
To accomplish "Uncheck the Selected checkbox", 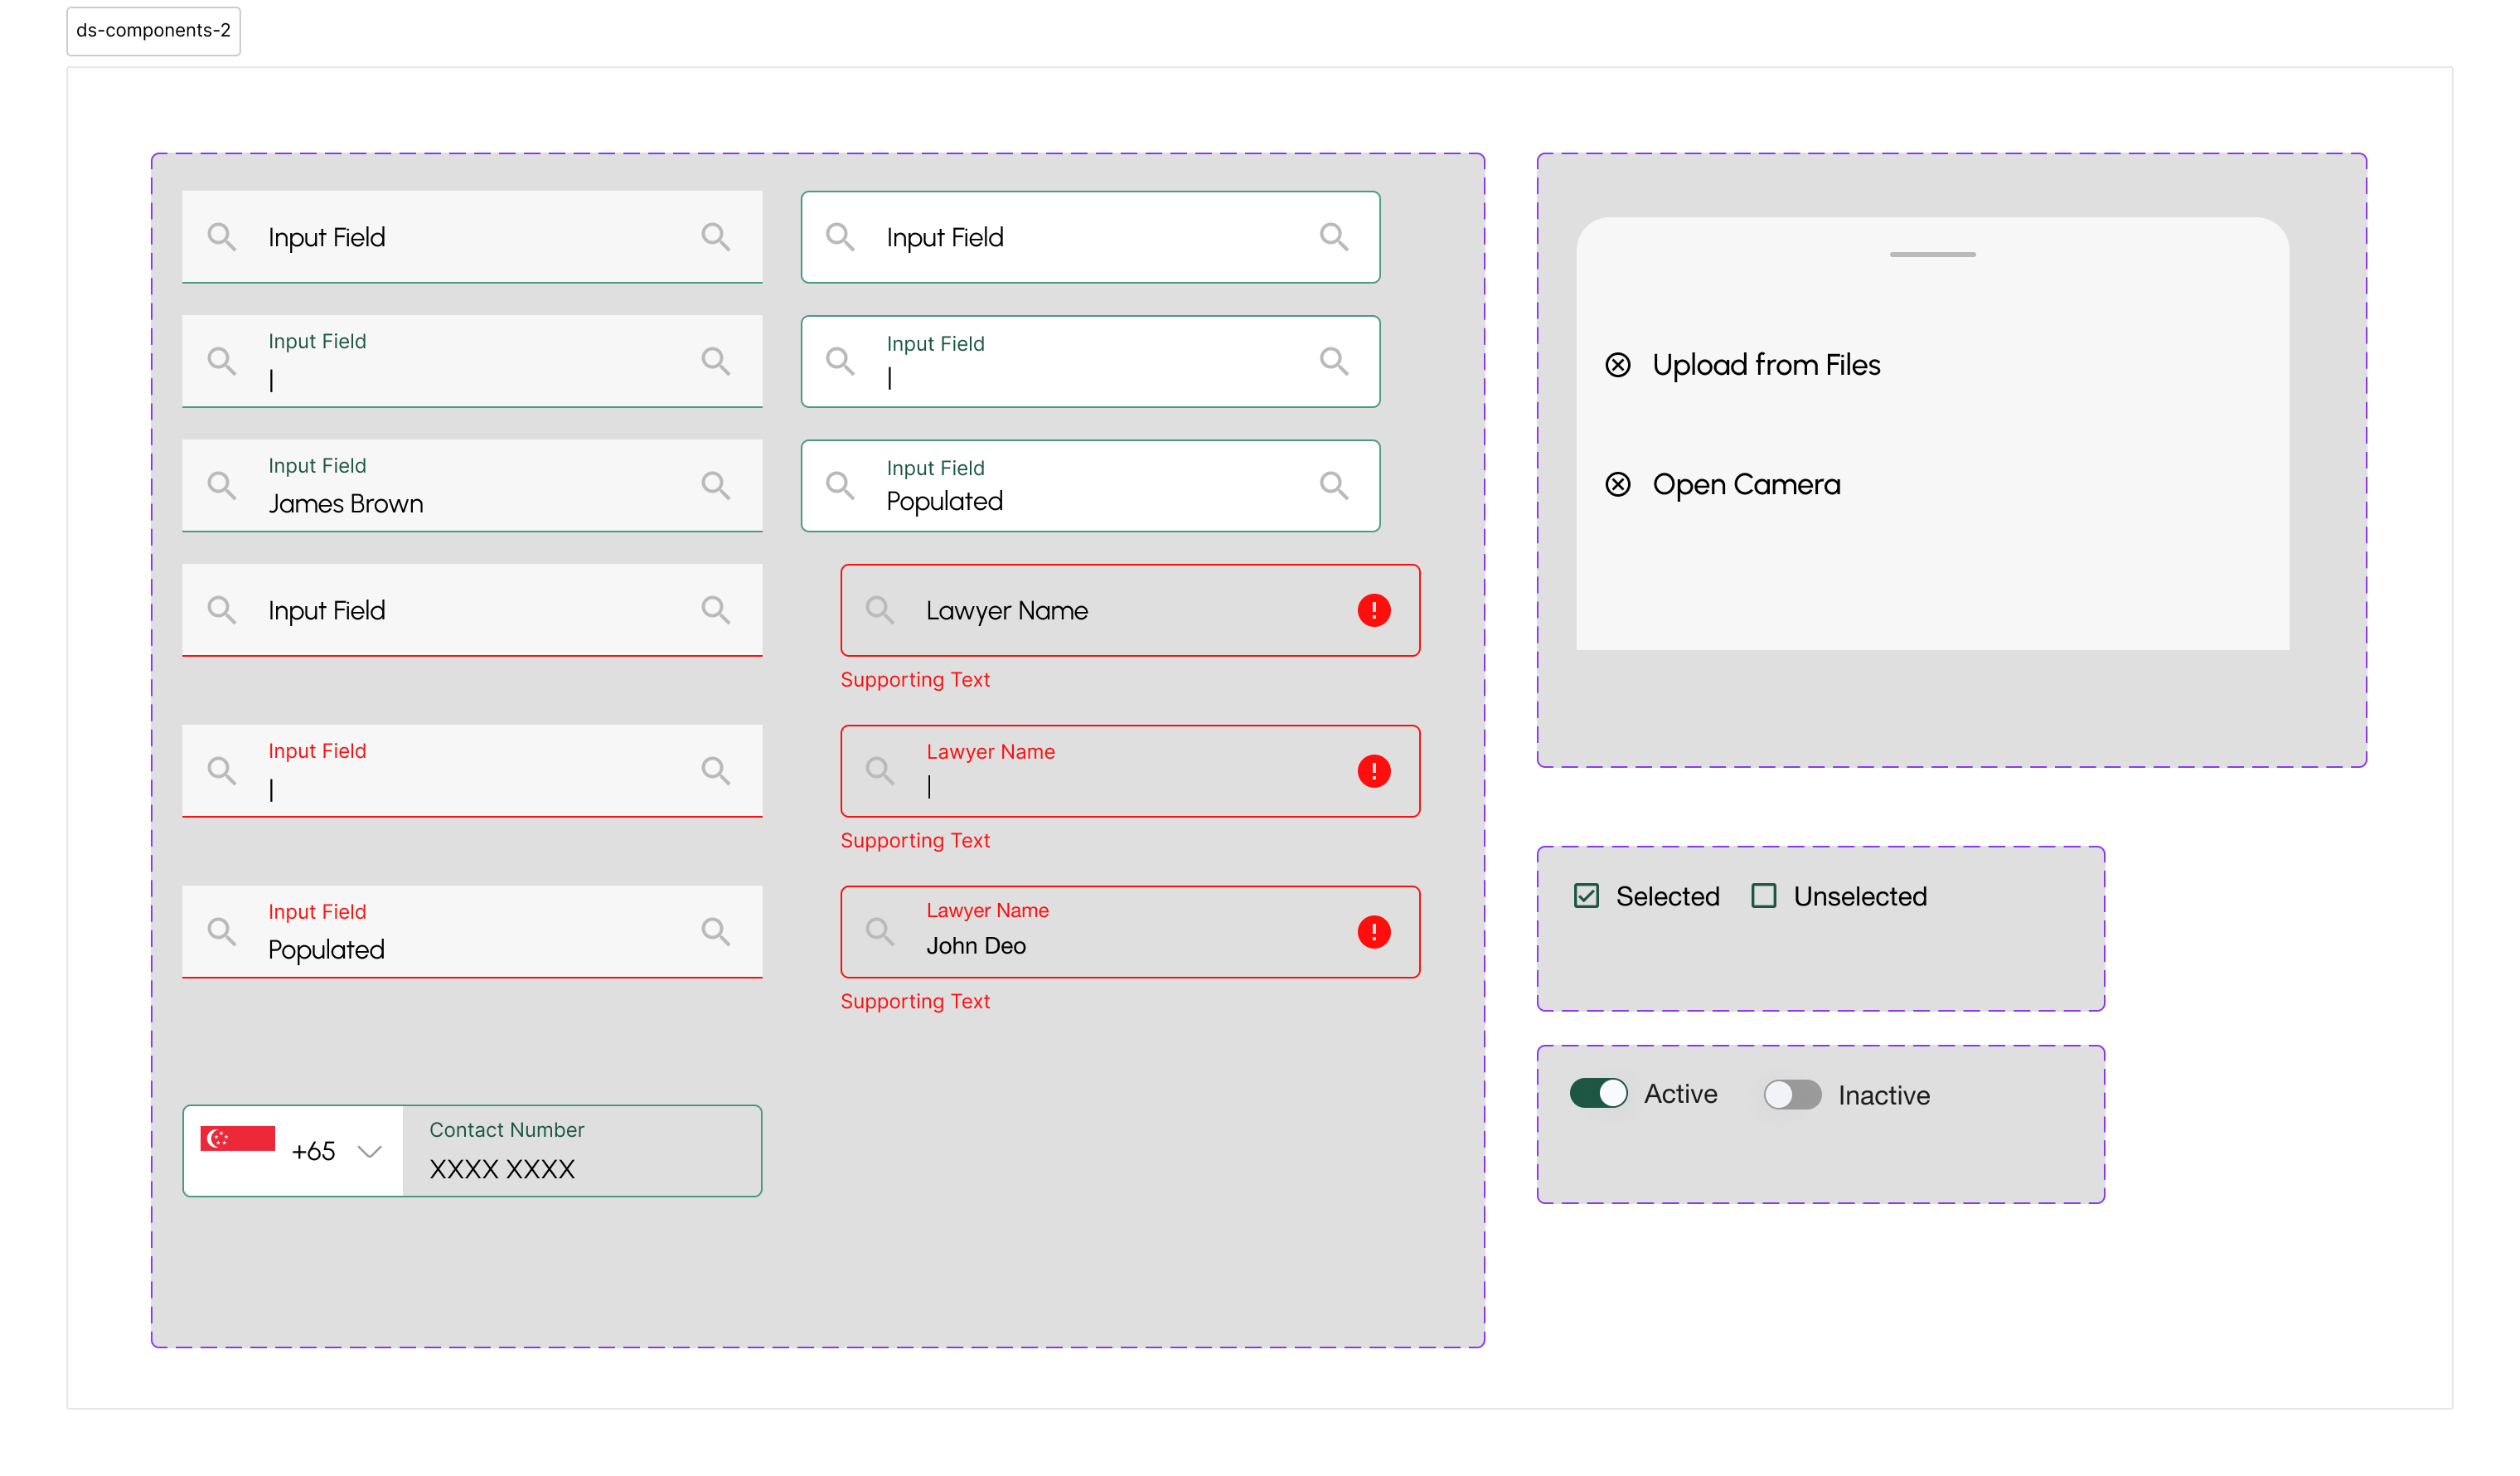I will click(x=1586, y=896).
